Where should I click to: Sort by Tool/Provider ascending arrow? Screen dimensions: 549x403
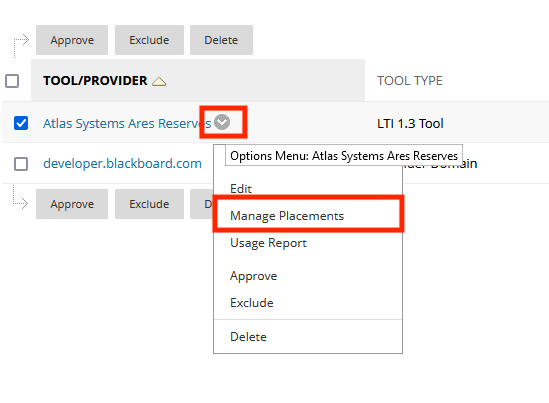coord(159,82)
